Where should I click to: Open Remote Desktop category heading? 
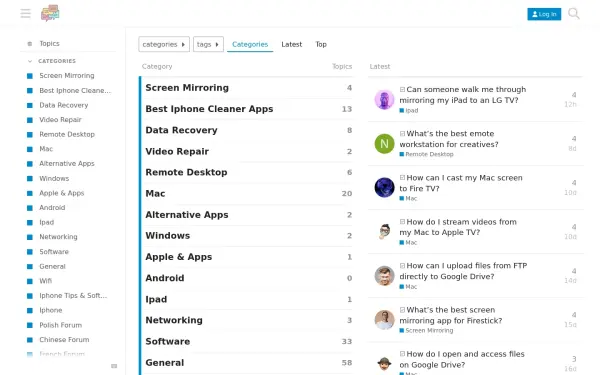[x=186, y=173]
